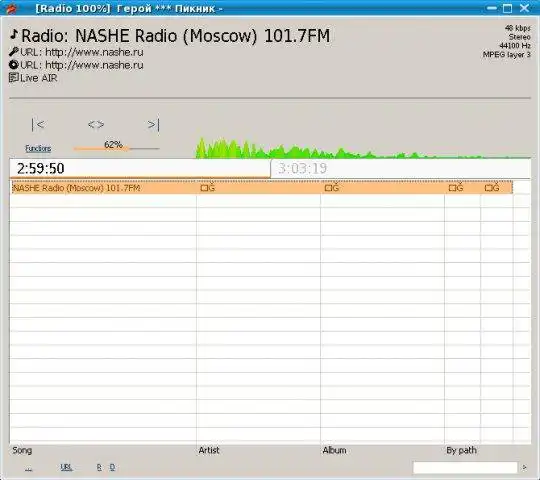Close the radio player window

tap(525, 8)
